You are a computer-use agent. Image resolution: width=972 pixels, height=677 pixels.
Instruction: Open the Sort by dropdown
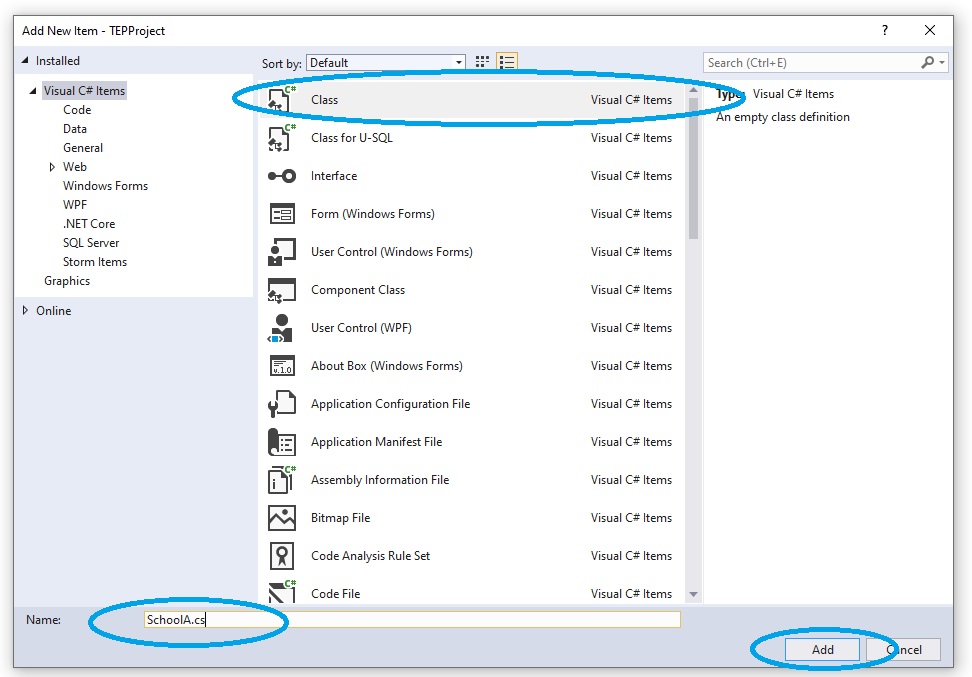(x=460, y=61)
